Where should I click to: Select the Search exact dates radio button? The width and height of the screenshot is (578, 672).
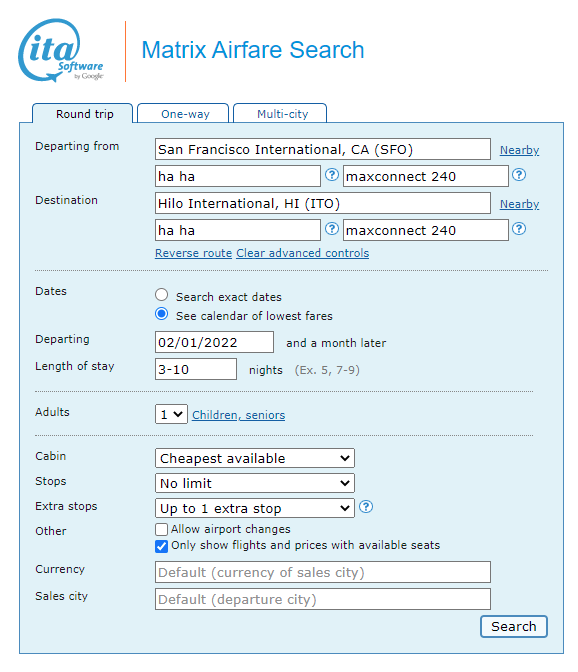(x=162, y=295)
